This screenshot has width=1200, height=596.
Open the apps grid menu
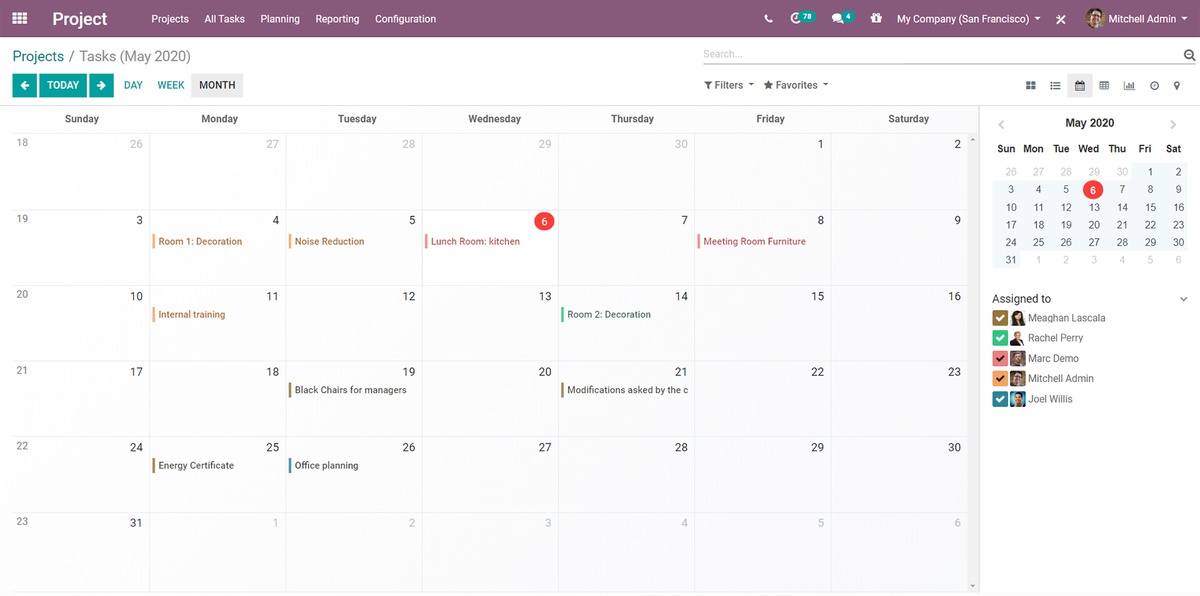(x=20, y=18)
